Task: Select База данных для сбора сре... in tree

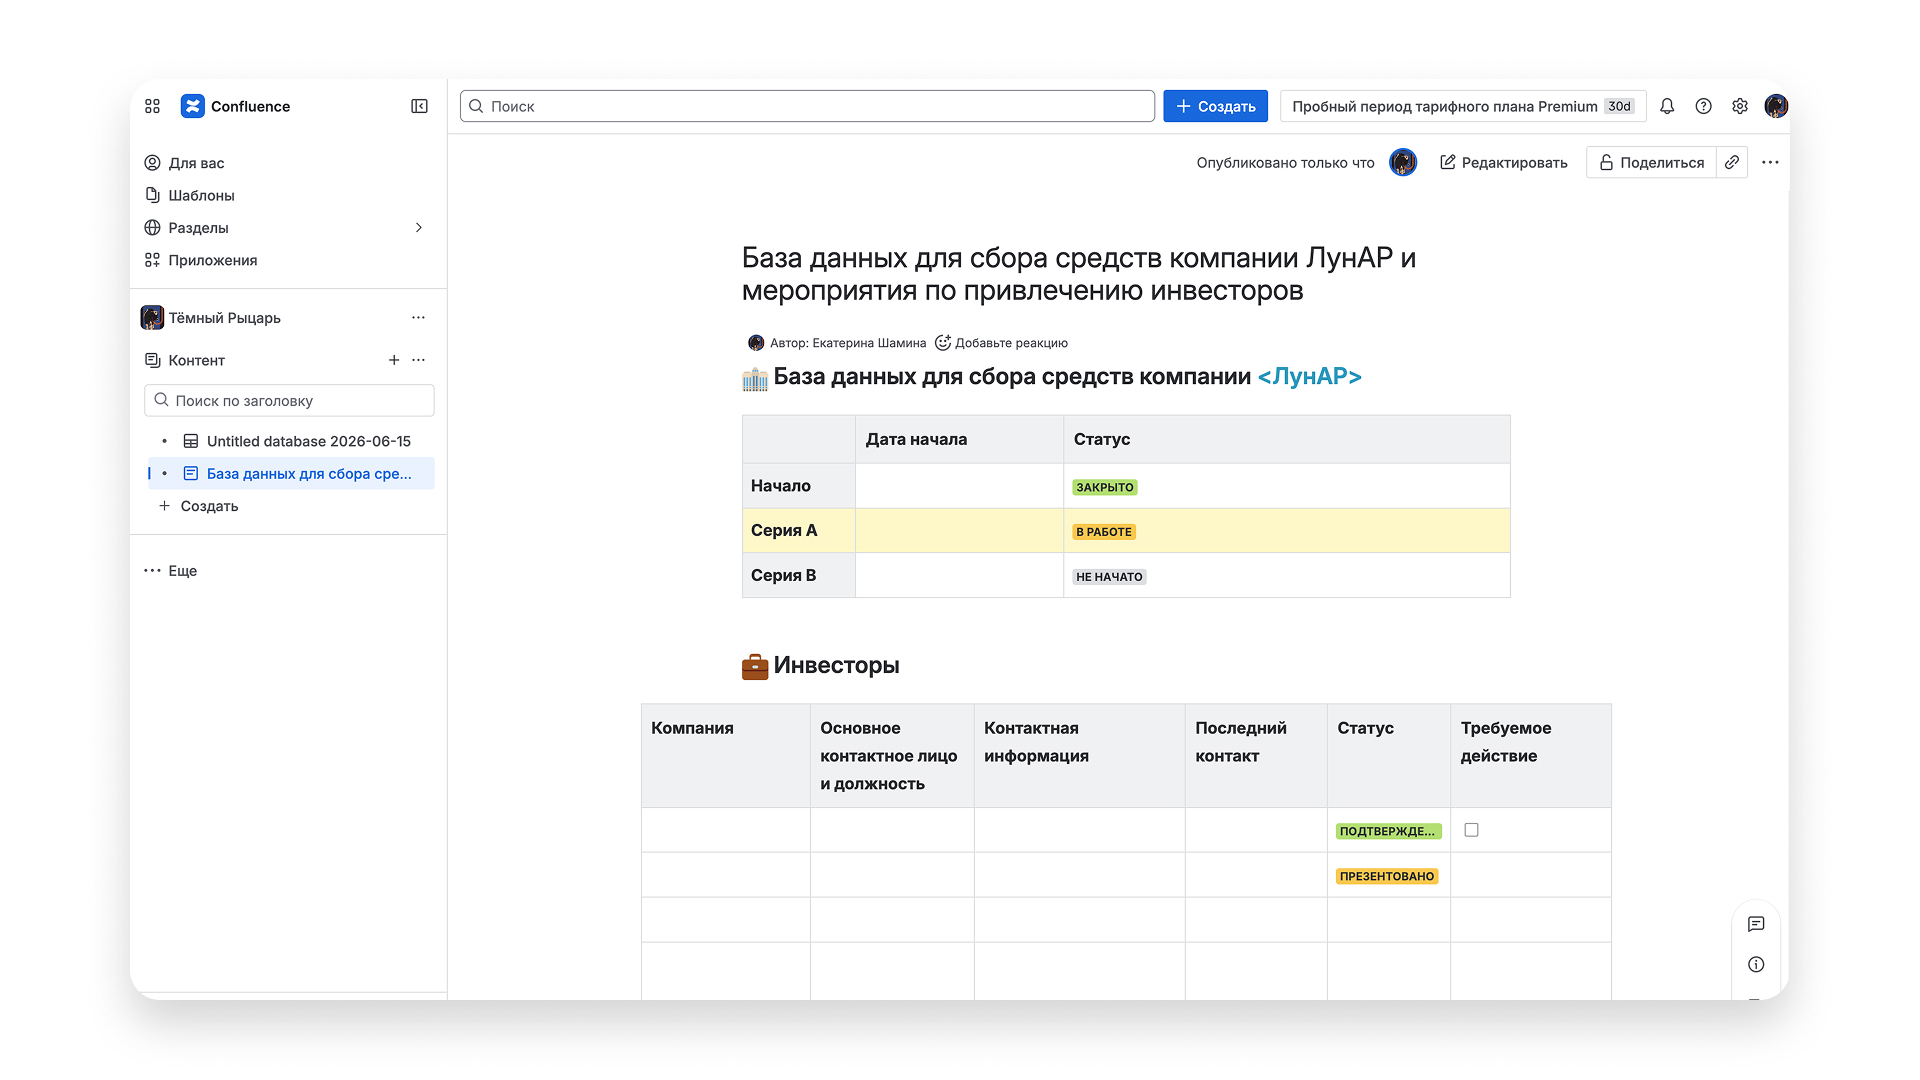Action: tap(292, 474)
